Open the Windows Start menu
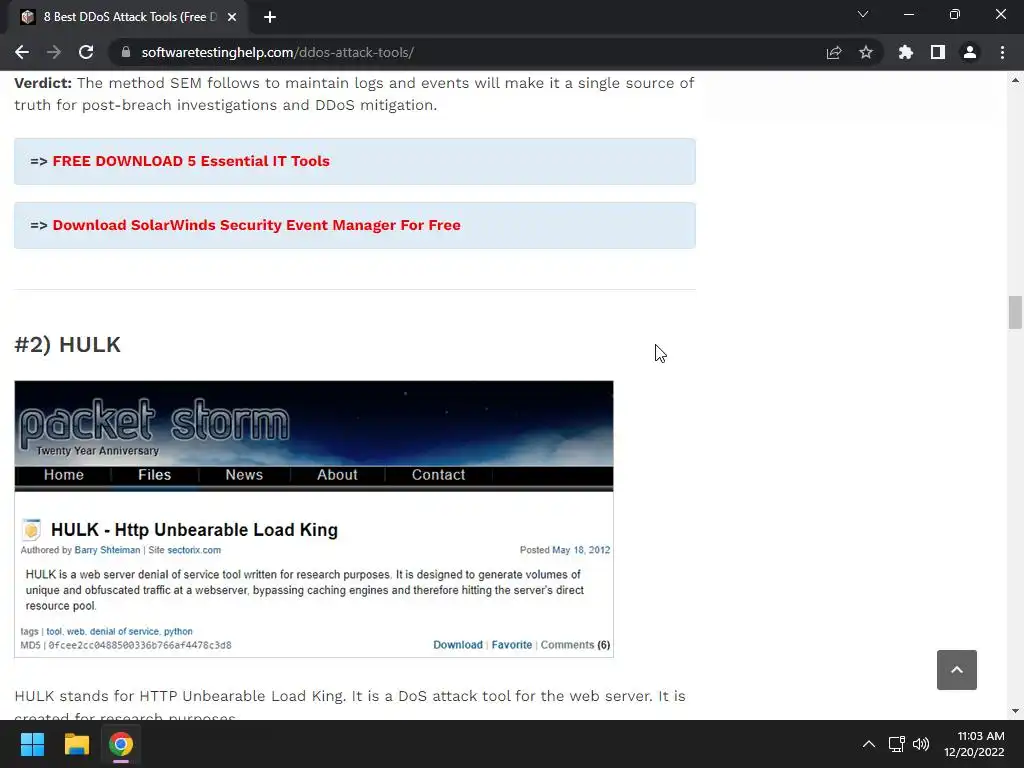The height and width of the screenshot is (768, 1024). tap(32, 744)
